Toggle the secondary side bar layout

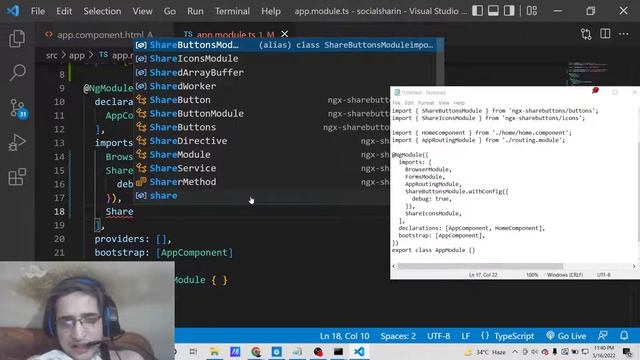pyautogui.click(x=509, y=11)
